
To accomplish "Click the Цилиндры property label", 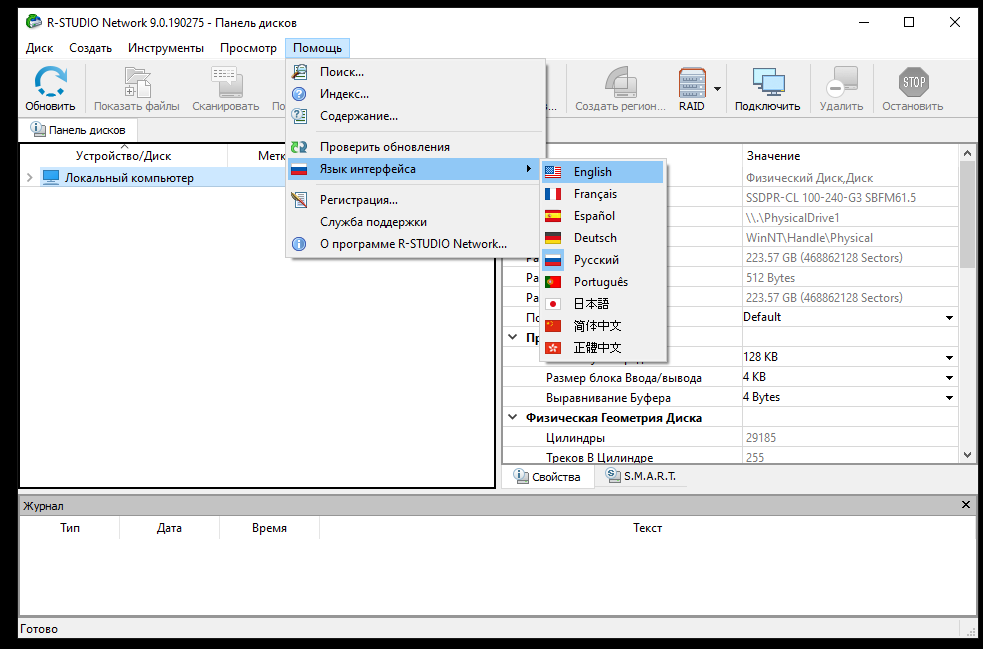I will click(575, 438).
